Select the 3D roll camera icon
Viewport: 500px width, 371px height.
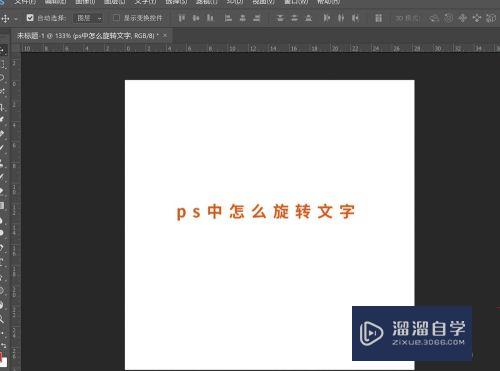point(448,18)
